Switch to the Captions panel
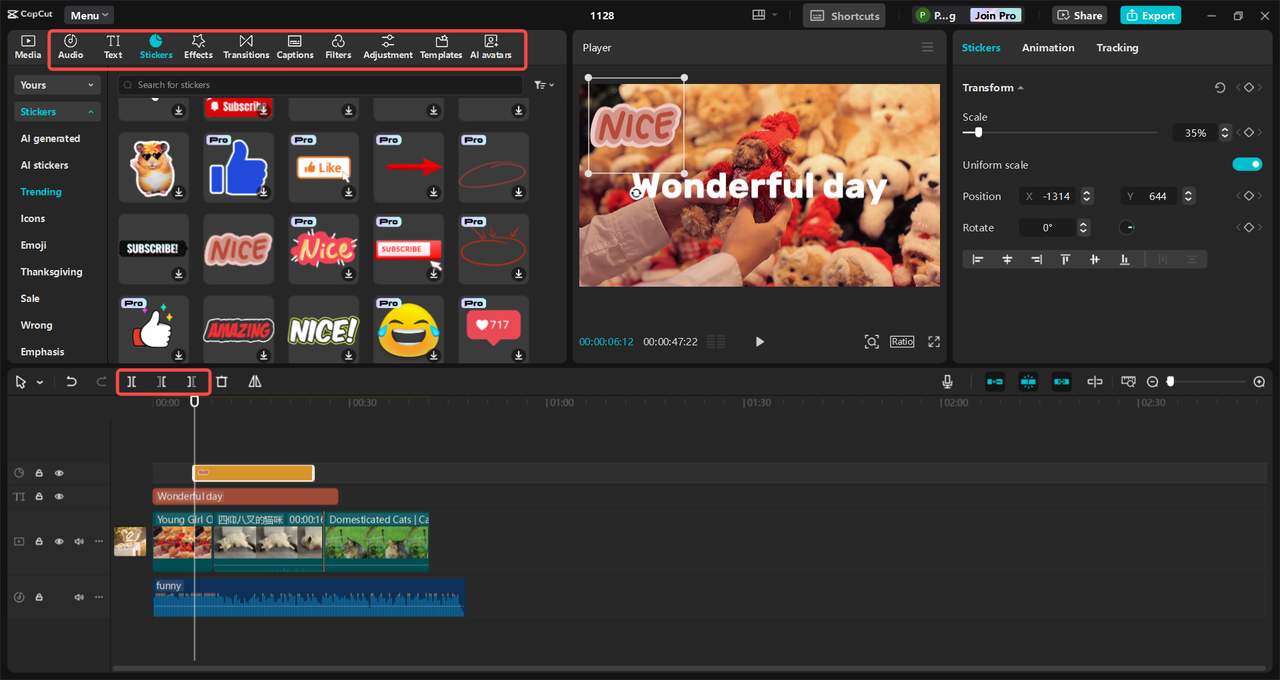Image resolution: width=1280 pixels, height=680 pixels. click(295, 47)
